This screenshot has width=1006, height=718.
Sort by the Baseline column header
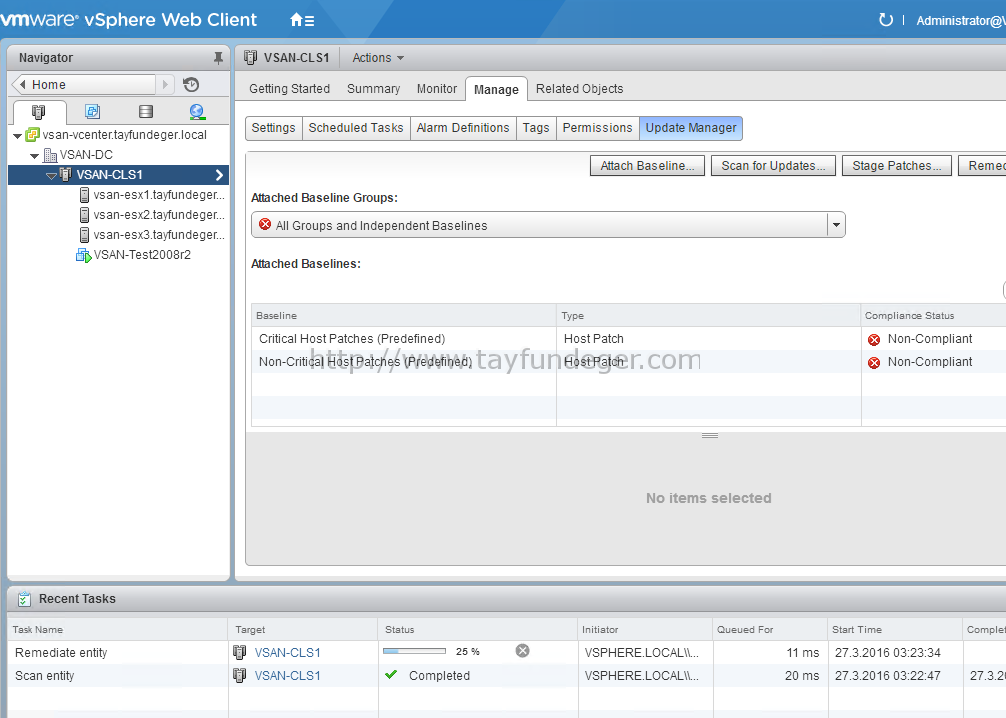pos(404,316)
